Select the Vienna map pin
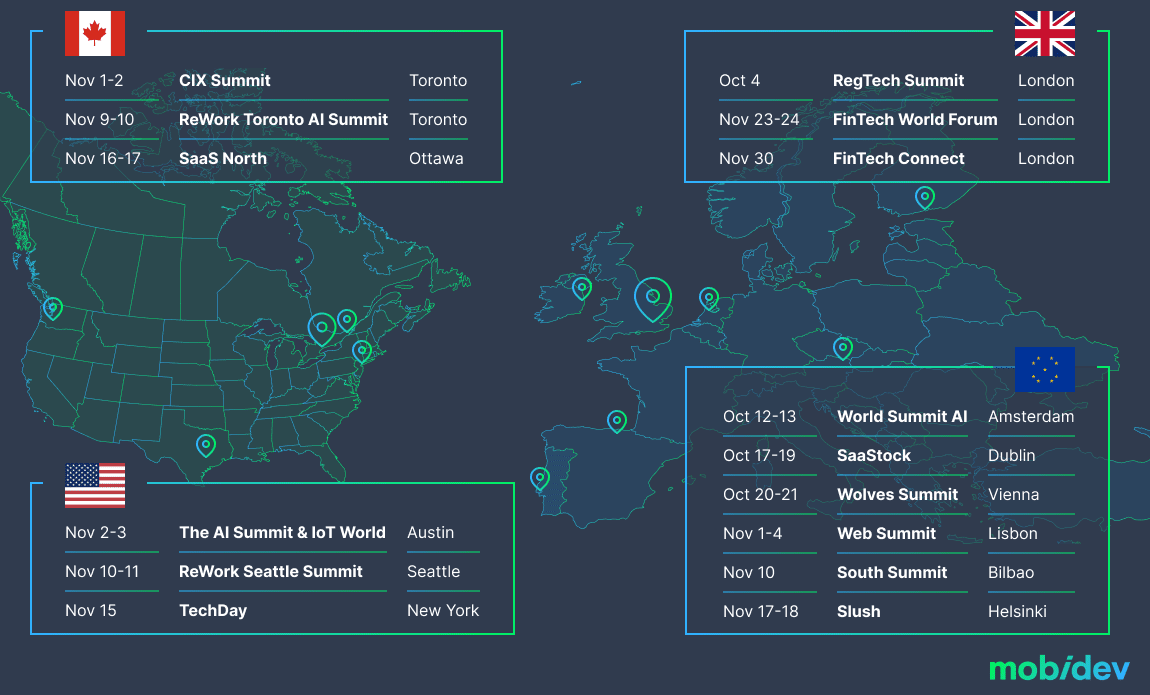Viewport: 1150px width, 695px height. (843, 348)
